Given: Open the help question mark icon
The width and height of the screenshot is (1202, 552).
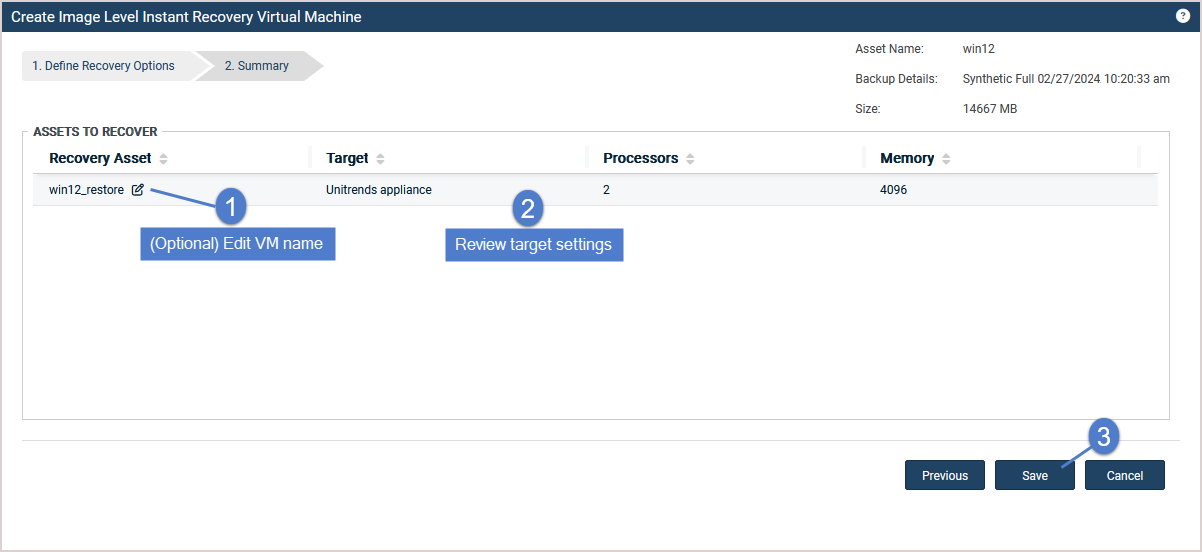Looking at the screenshot, I should [1183, 16].
